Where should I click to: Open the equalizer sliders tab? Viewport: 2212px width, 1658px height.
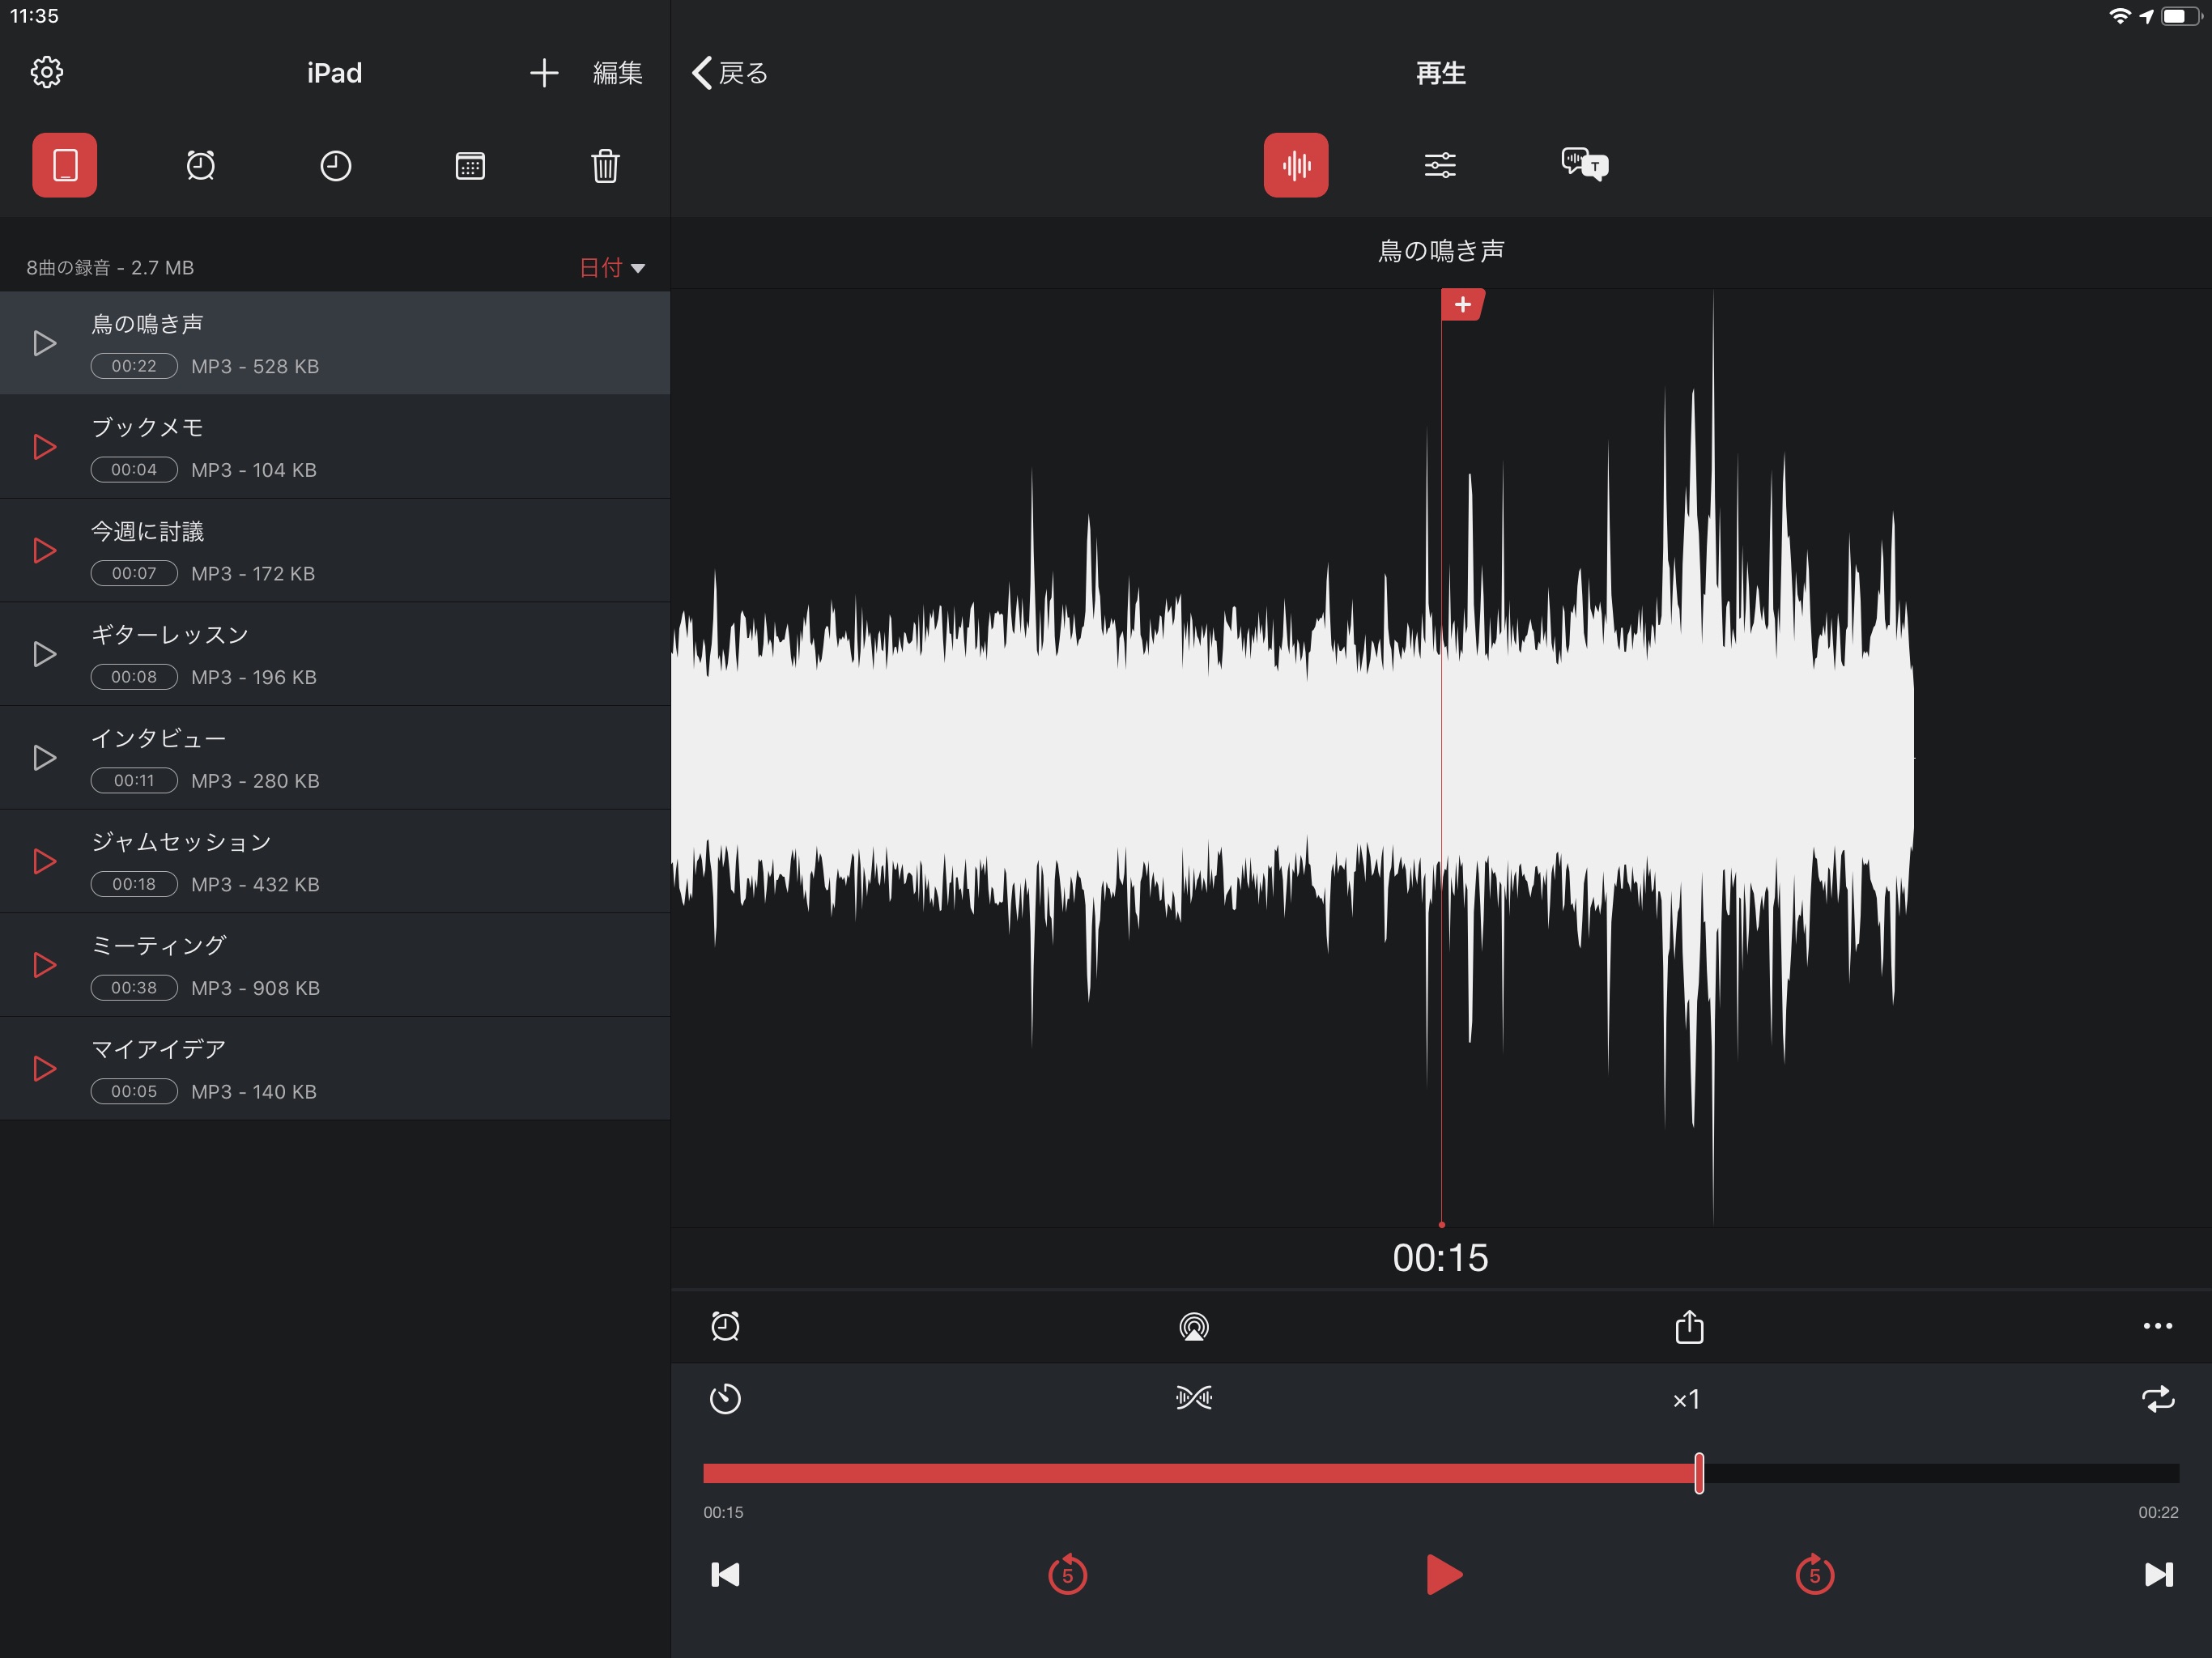pyautogui.click(x=1440, y=165)
